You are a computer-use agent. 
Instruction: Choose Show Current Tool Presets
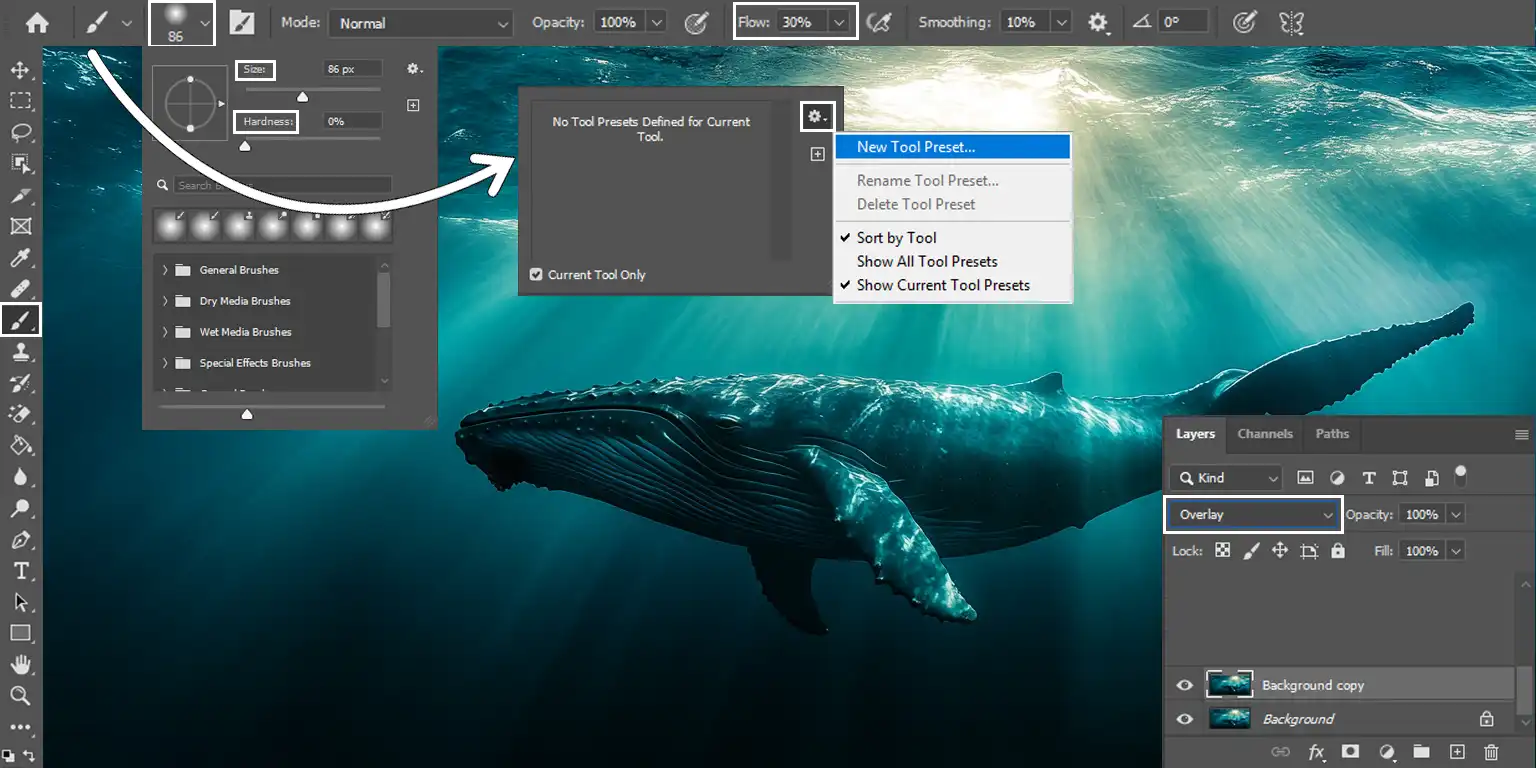(953, 285)
